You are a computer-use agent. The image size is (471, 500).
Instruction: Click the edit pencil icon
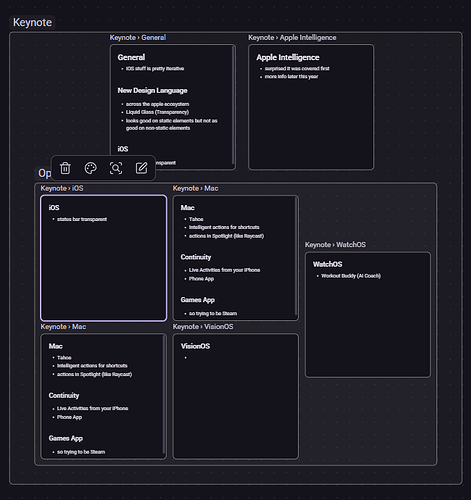(141, 168)
